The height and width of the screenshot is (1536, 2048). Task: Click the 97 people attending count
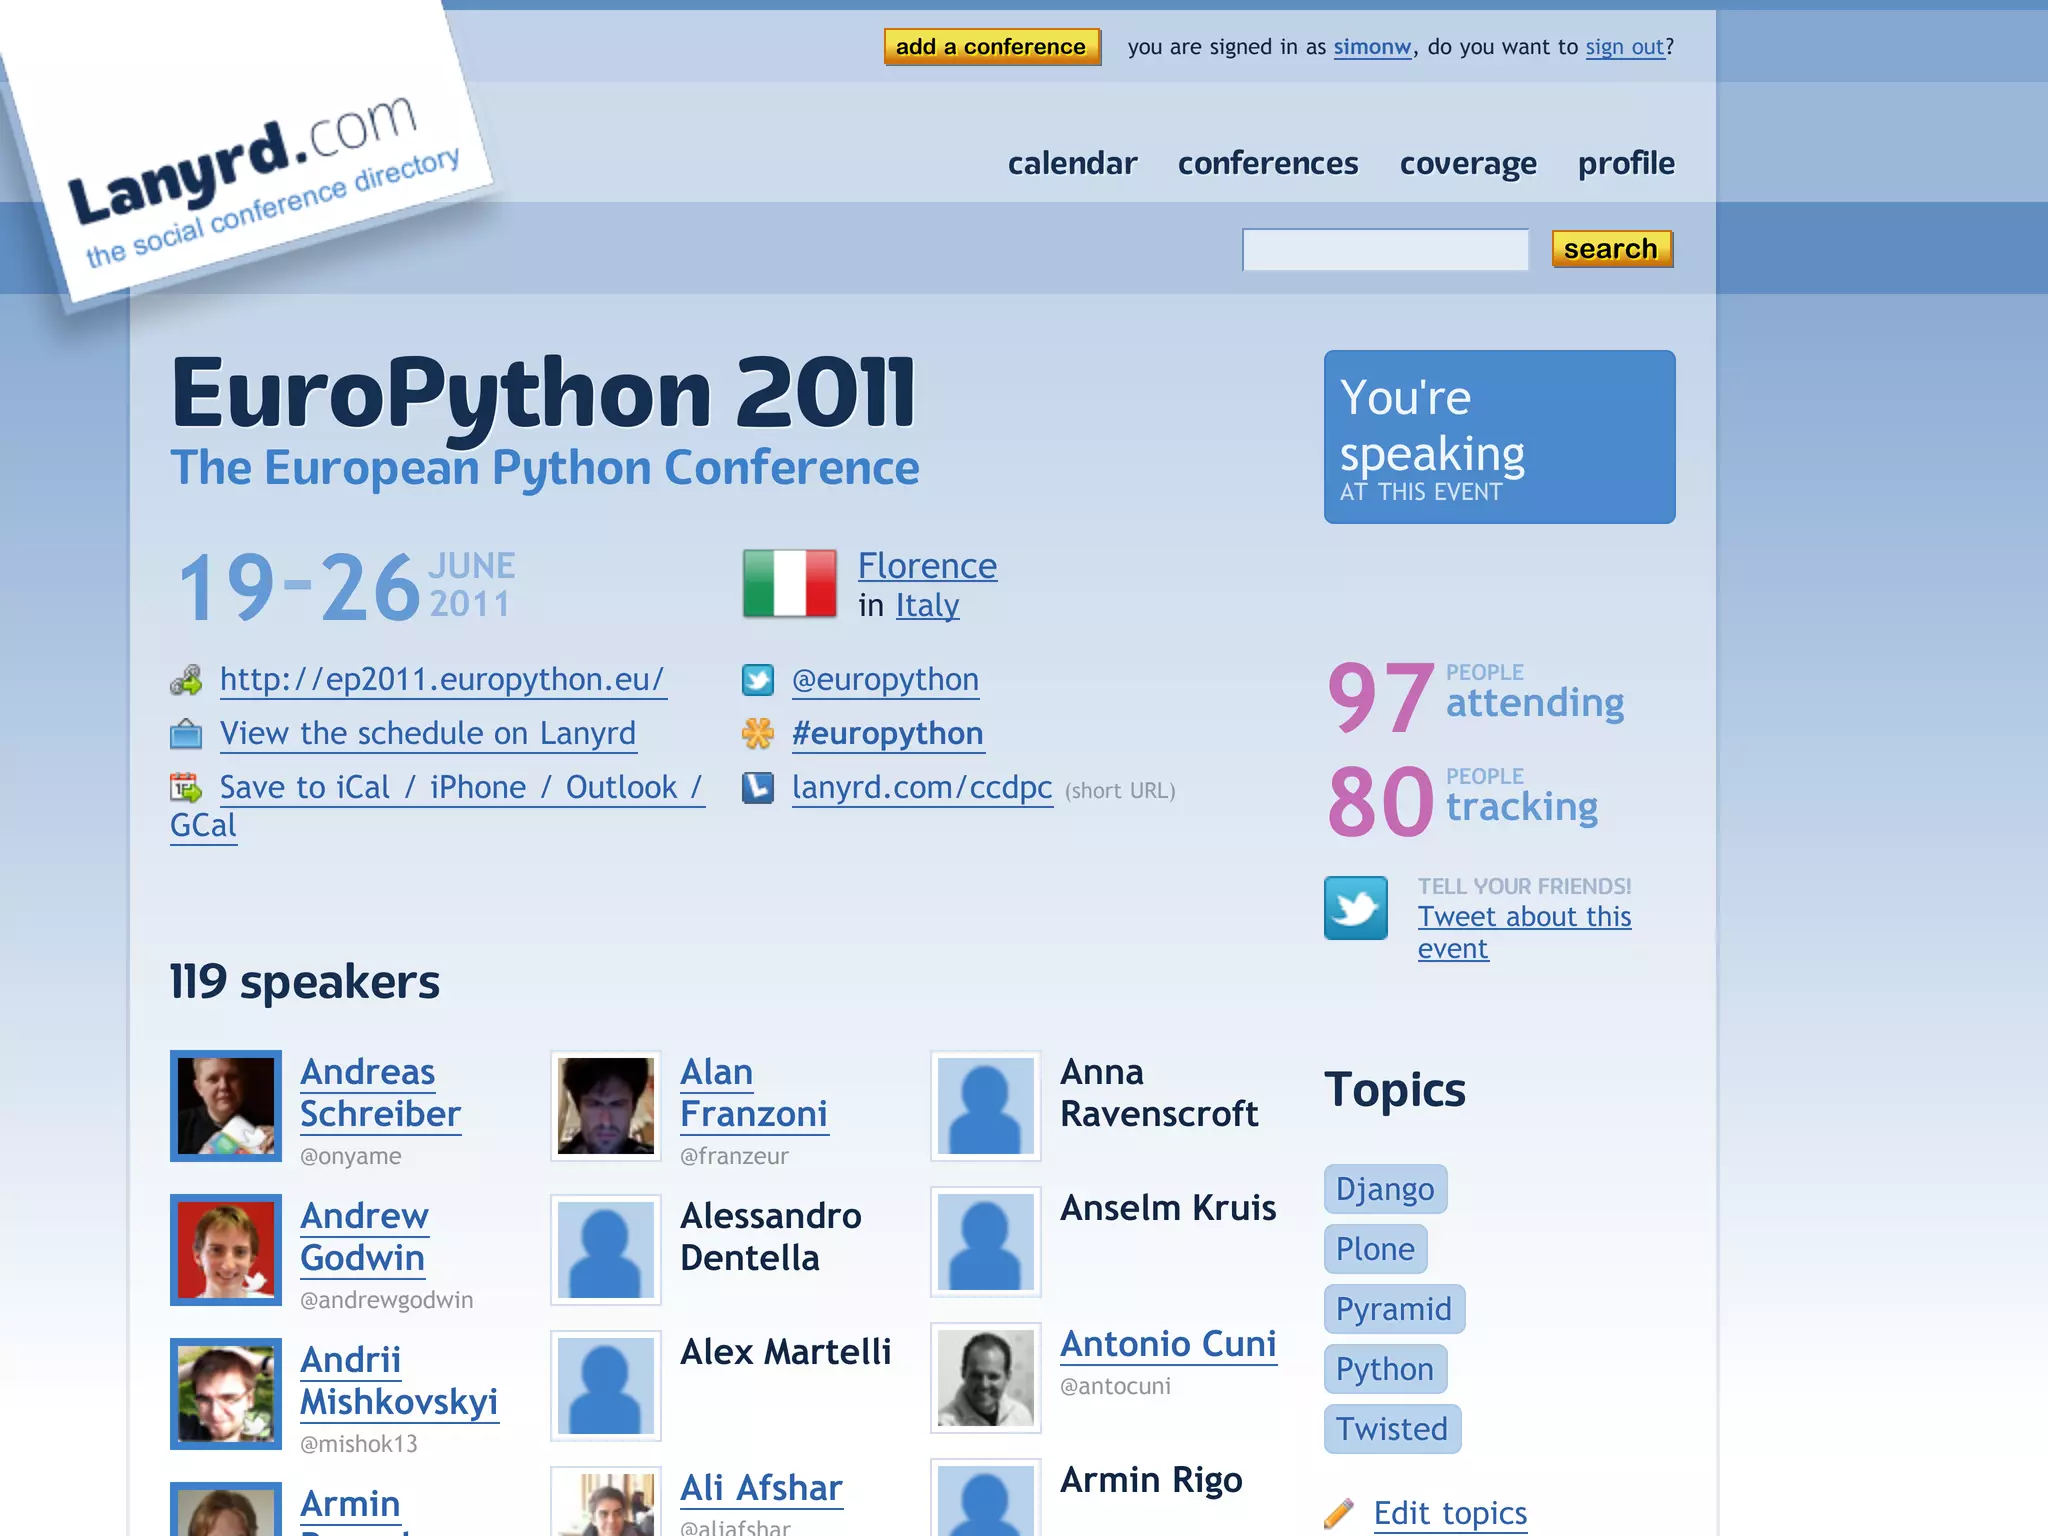1476,697
